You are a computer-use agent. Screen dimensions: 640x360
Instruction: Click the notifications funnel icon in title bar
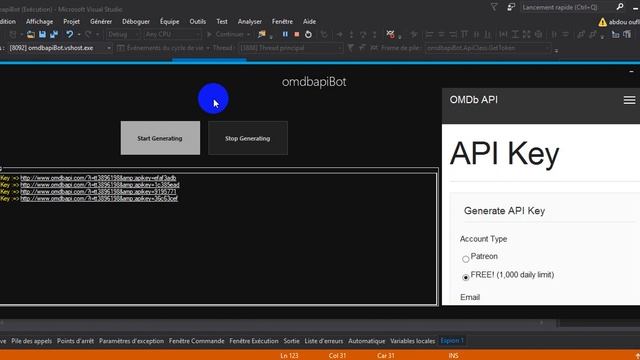(494, 7)
